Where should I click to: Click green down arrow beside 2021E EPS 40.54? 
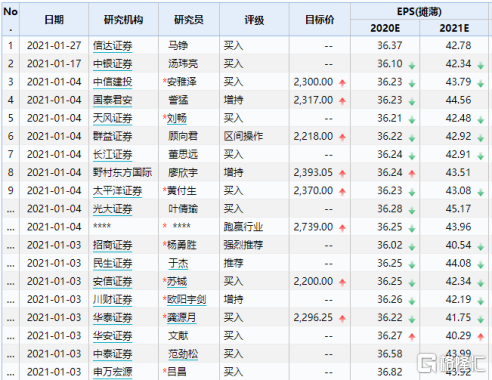pos(481,247)
